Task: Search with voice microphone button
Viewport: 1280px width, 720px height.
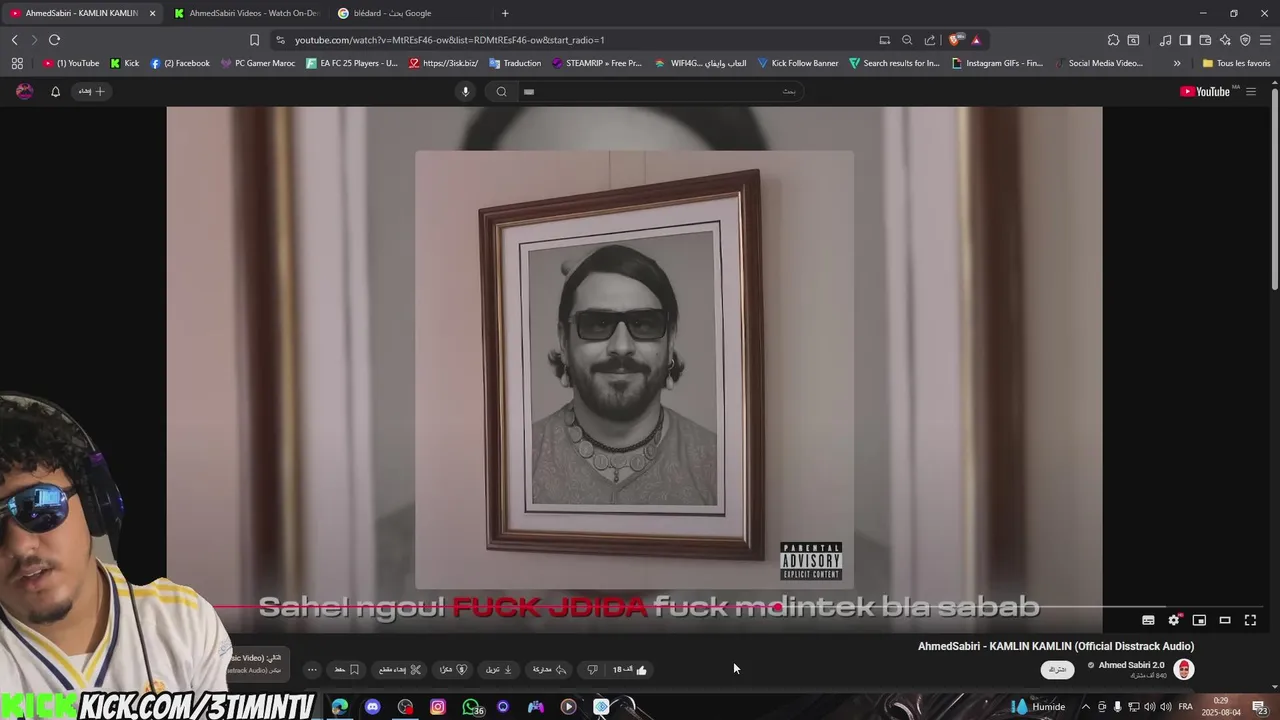Action: click(x=465, y=92)
